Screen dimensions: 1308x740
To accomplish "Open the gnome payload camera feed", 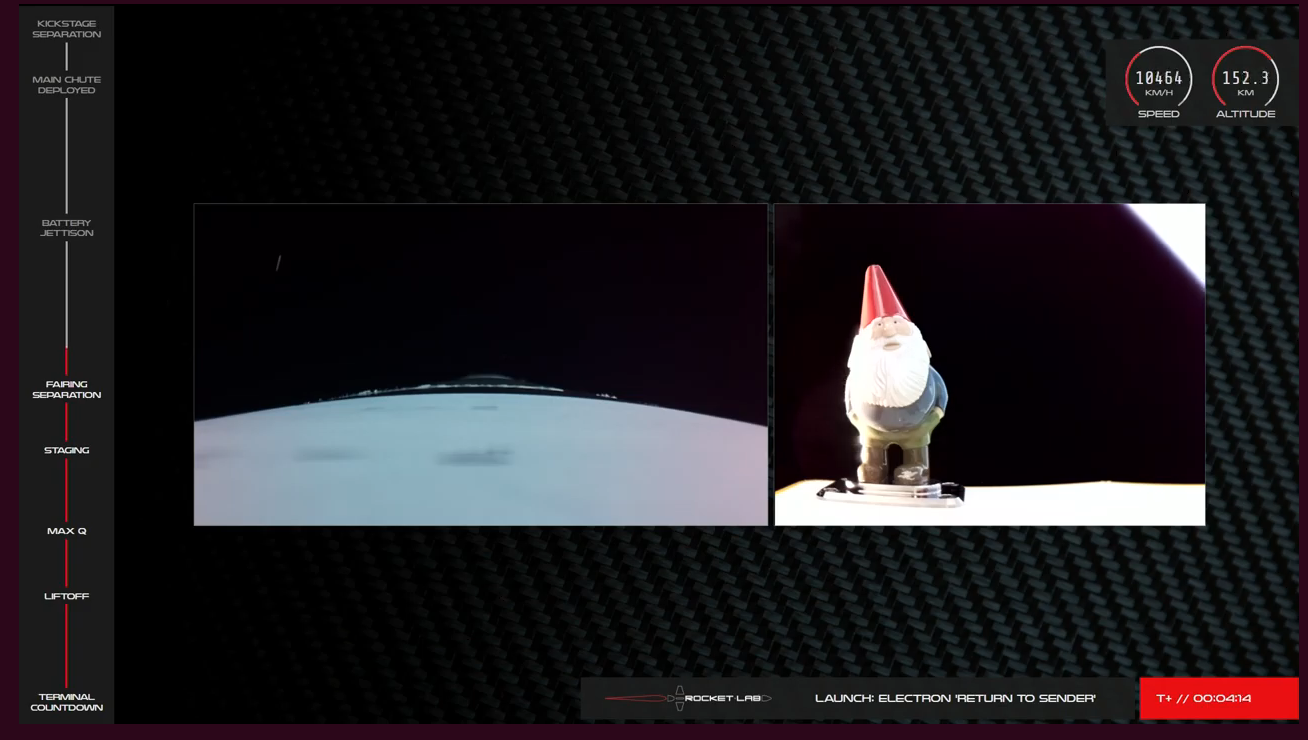I will (990, 364).
